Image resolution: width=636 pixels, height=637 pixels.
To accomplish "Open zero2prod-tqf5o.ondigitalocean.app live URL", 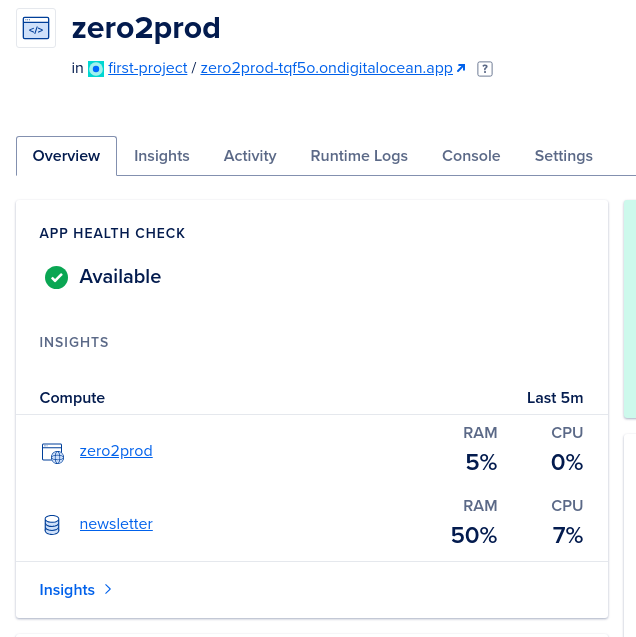I will 327,68.
